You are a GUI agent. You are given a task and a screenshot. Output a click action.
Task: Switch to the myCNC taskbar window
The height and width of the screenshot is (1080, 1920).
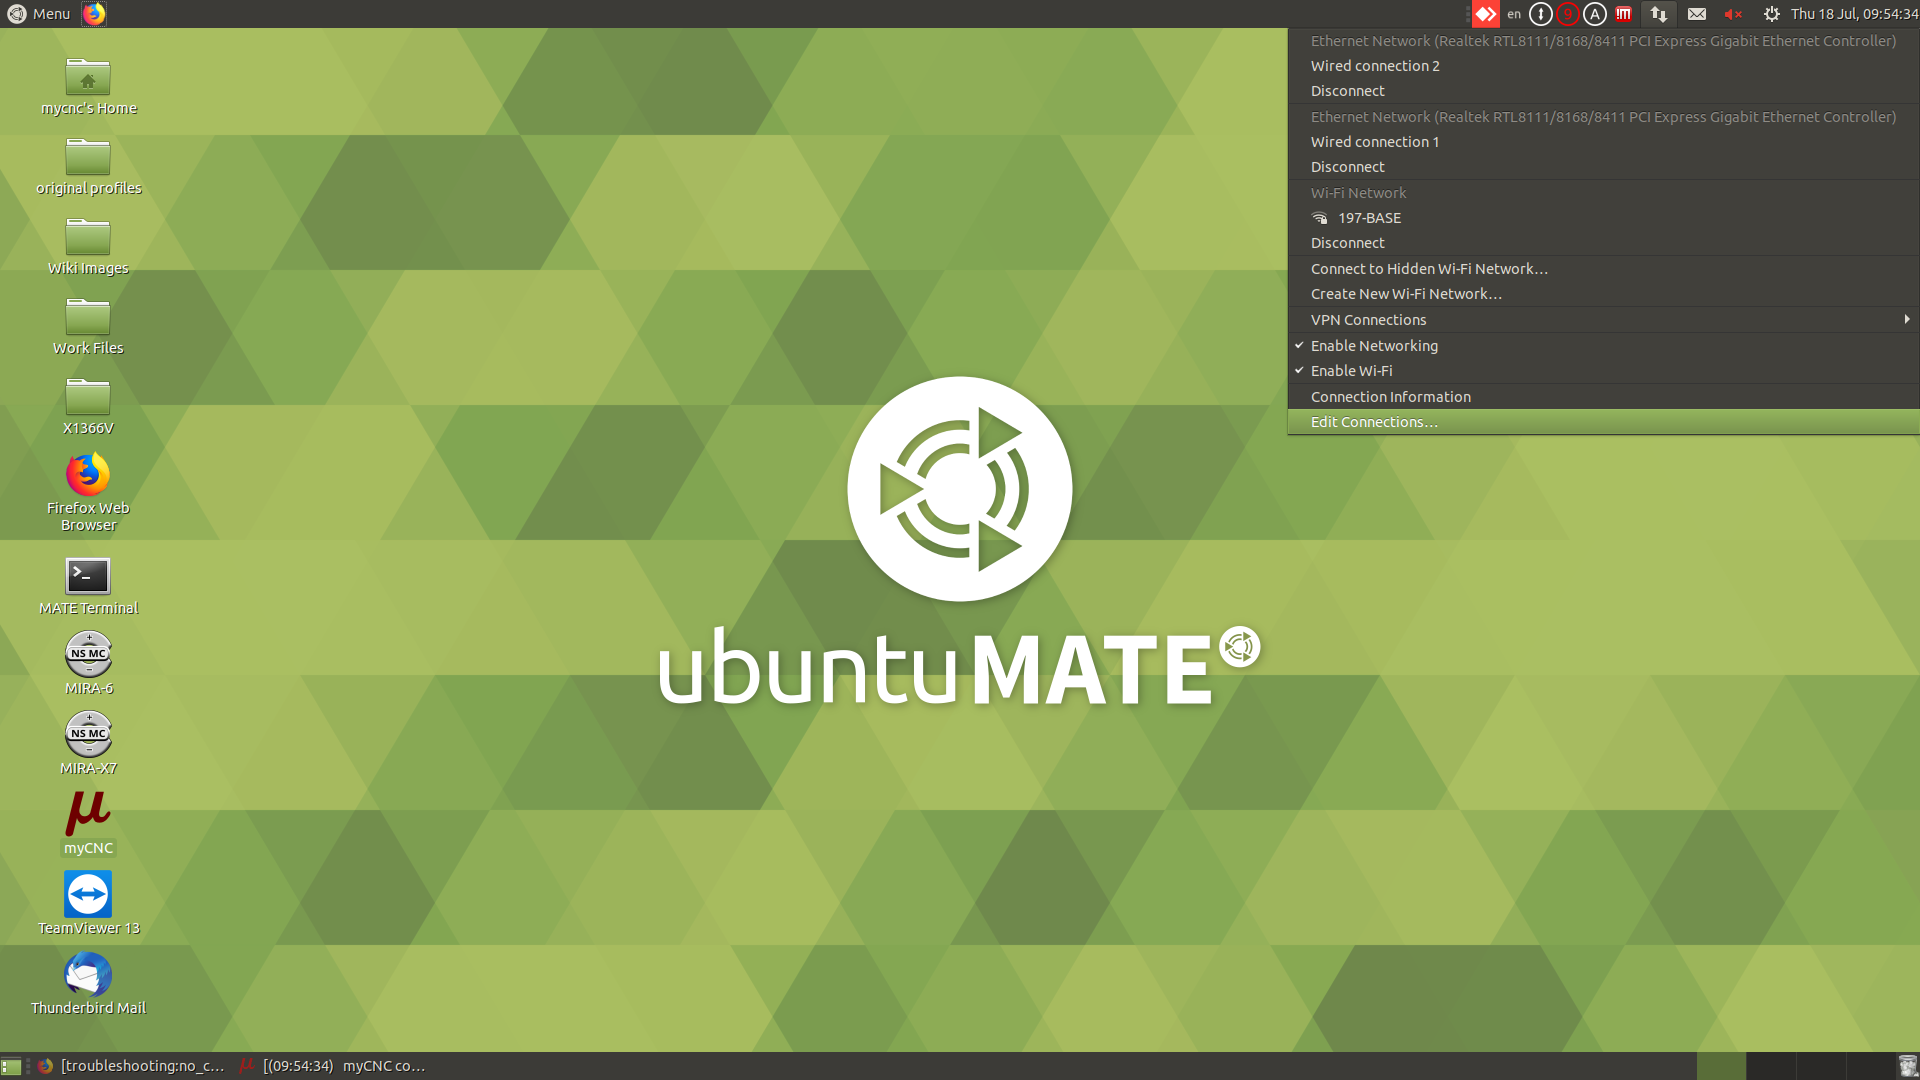coord(335,1066)
